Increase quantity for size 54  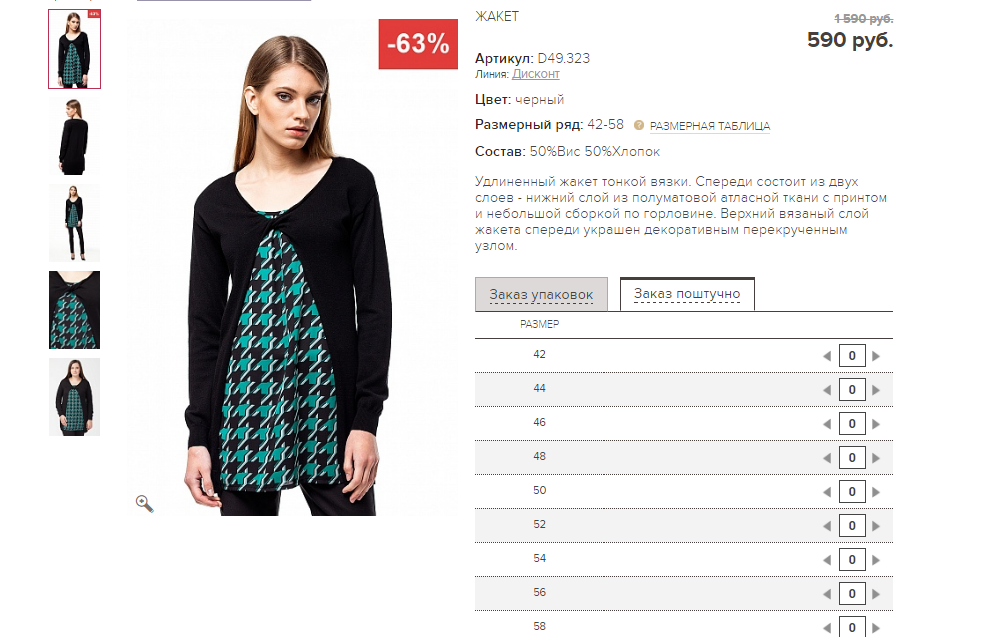876,560
